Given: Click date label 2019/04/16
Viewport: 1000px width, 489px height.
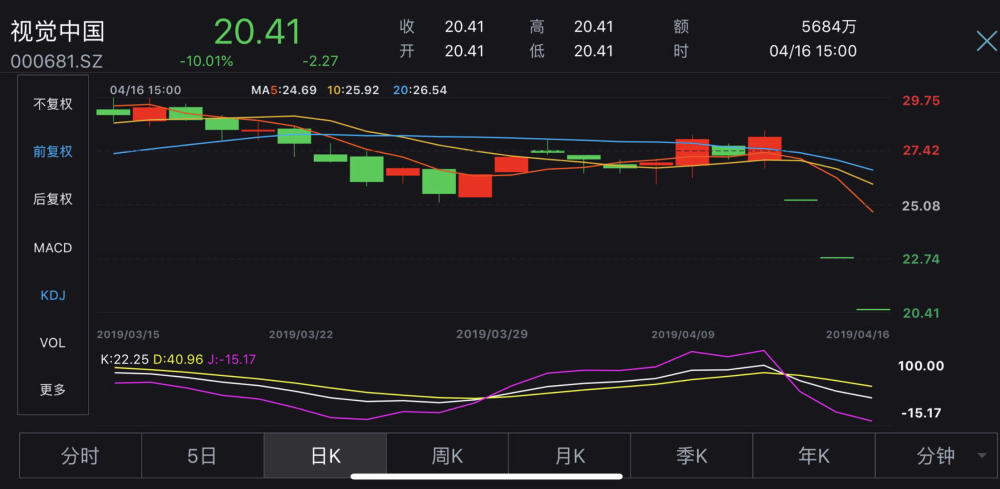Looking at the screenshot, I should 858,334.
